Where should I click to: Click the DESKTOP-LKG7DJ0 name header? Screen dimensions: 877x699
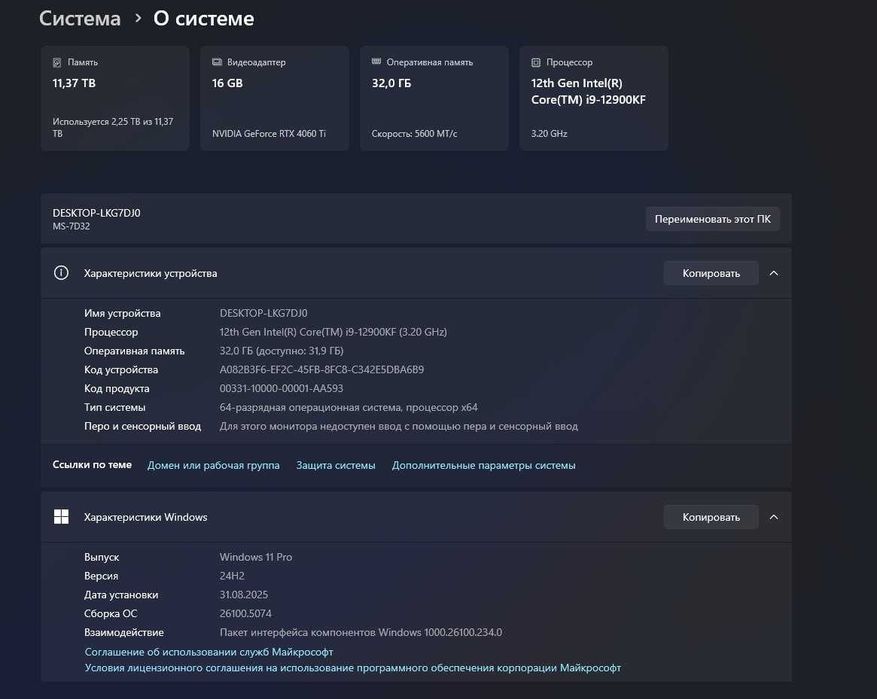coord(96,213)
